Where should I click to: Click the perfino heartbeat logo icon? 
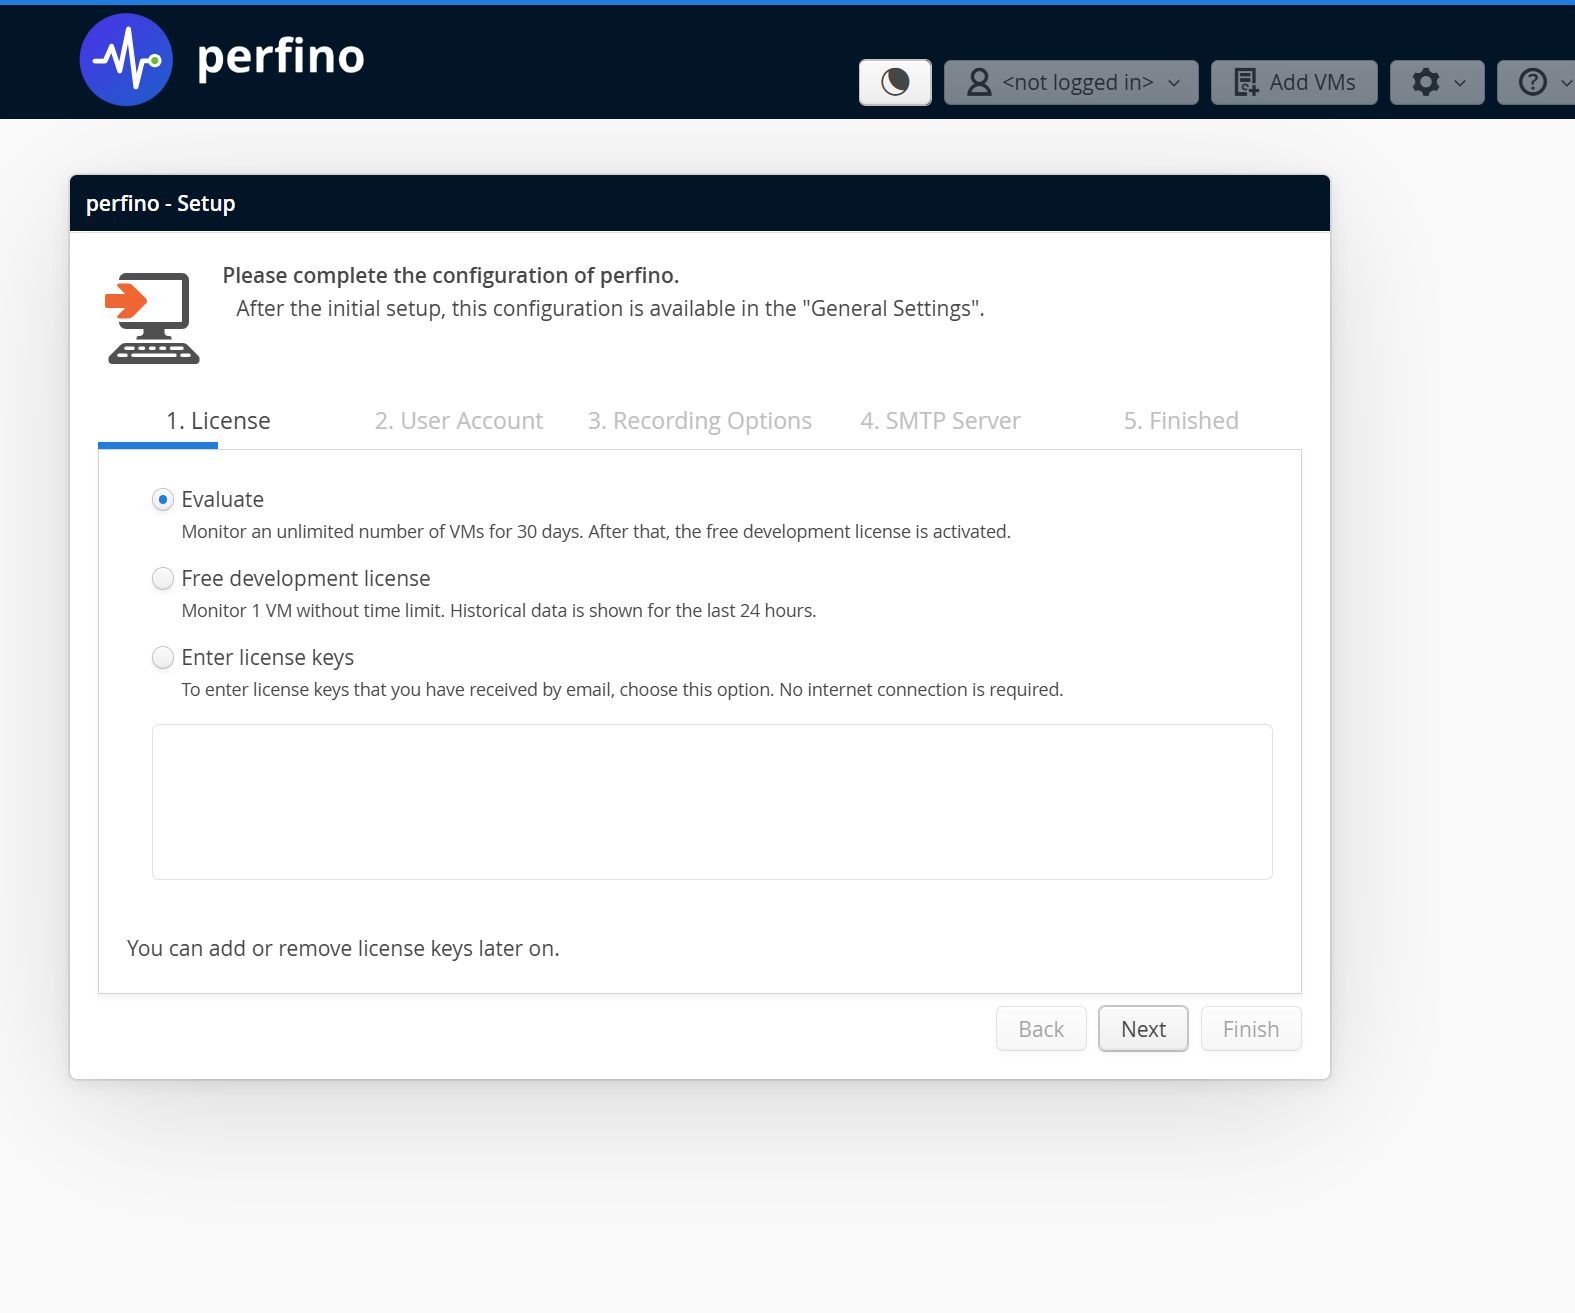pos(126,60)
